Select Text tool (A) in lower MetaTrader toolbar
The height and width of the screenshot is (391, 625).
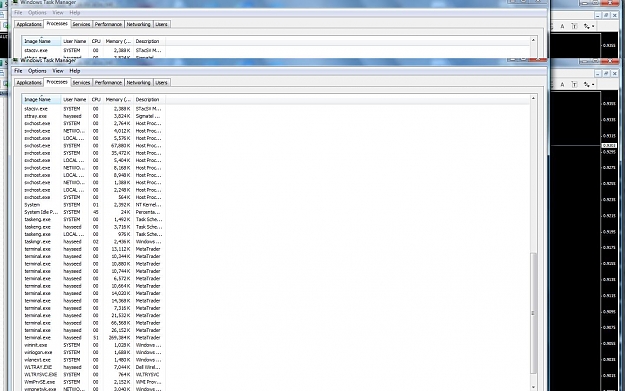[562, 84]
